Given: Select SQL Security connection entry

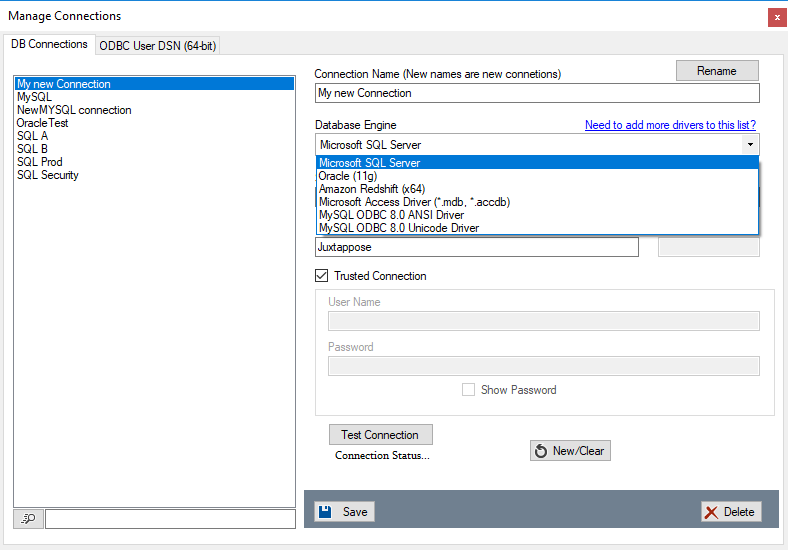Looking at the screenshot, I should pos(47,175).
